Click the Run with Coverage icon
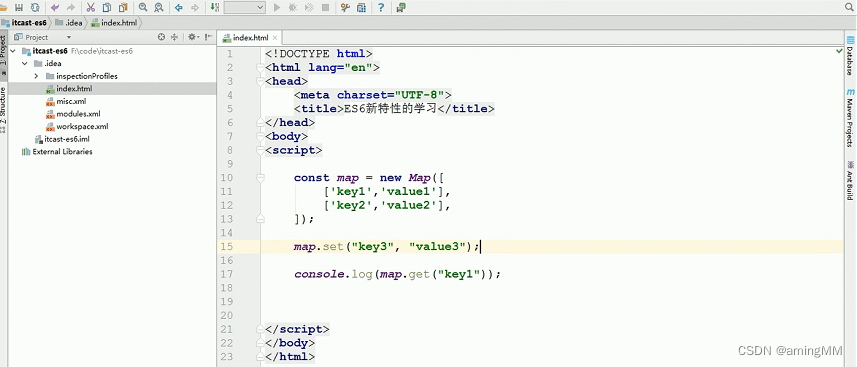This screenshot has height=367, width=857. 309,8
